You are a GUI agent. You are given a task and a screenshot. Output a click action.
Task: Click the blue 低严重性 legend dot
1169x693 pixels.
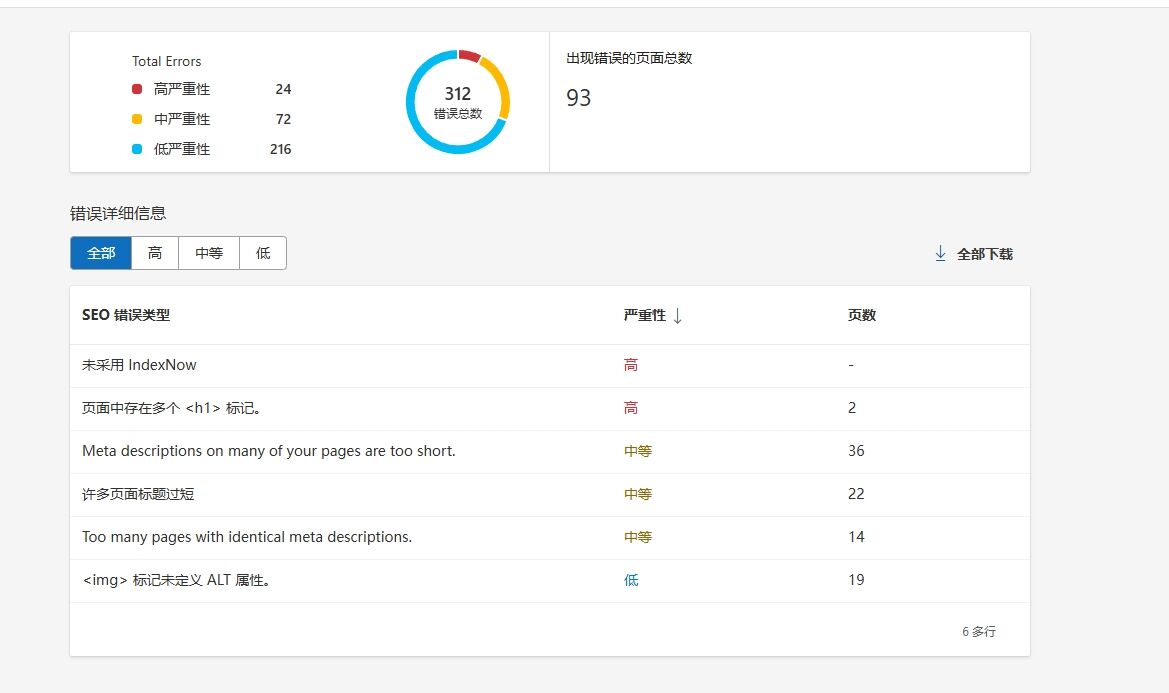pyautogui.click(x=137, y=149)
